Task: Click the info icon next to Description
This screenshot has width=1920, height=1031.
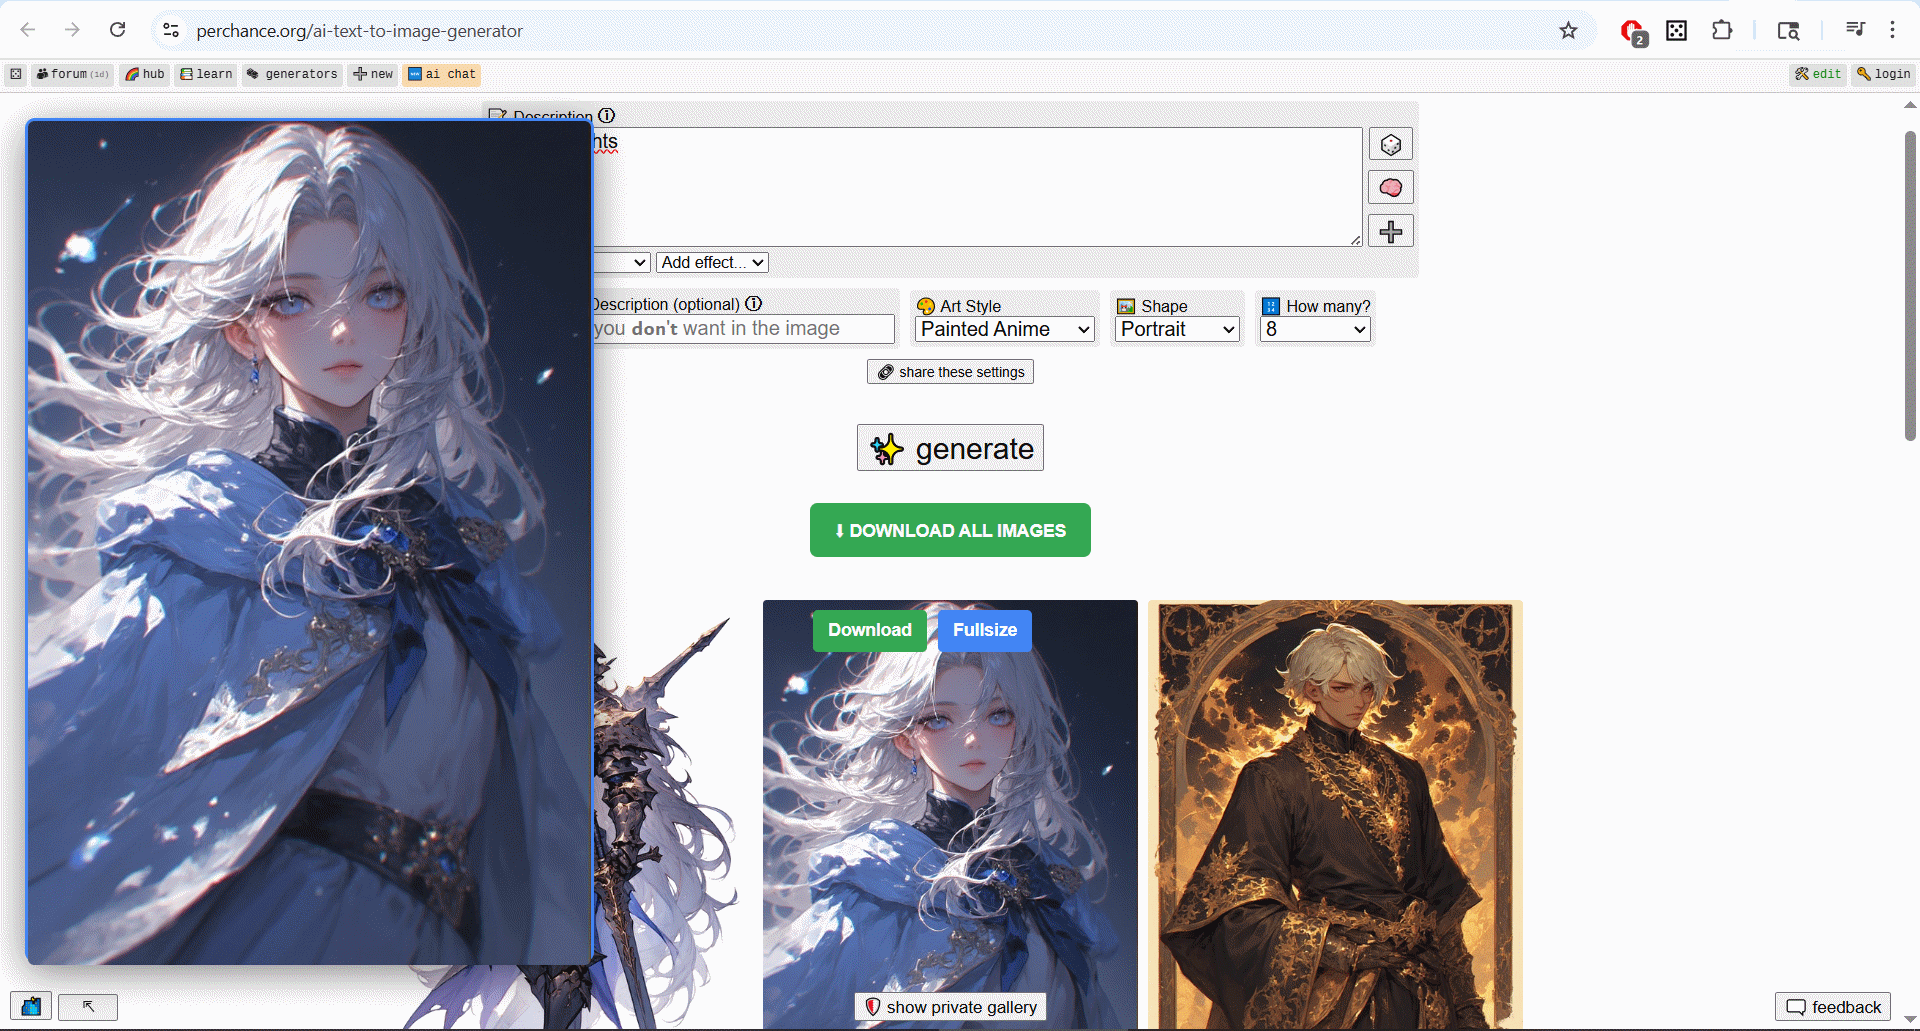Action: (607, 115)
